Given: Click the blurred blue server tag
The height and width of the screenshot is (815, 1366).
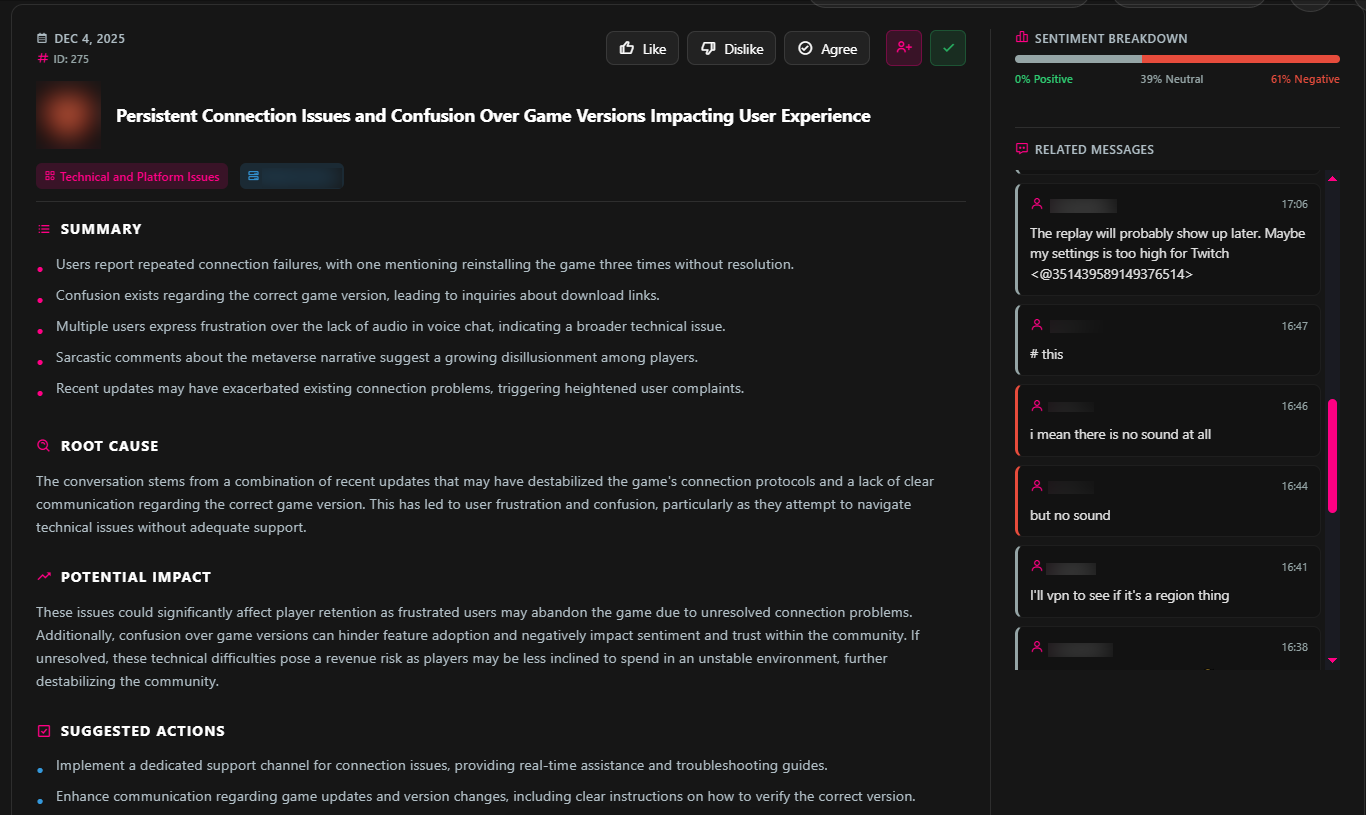Looking at the screenshot, I should [292, 177].
